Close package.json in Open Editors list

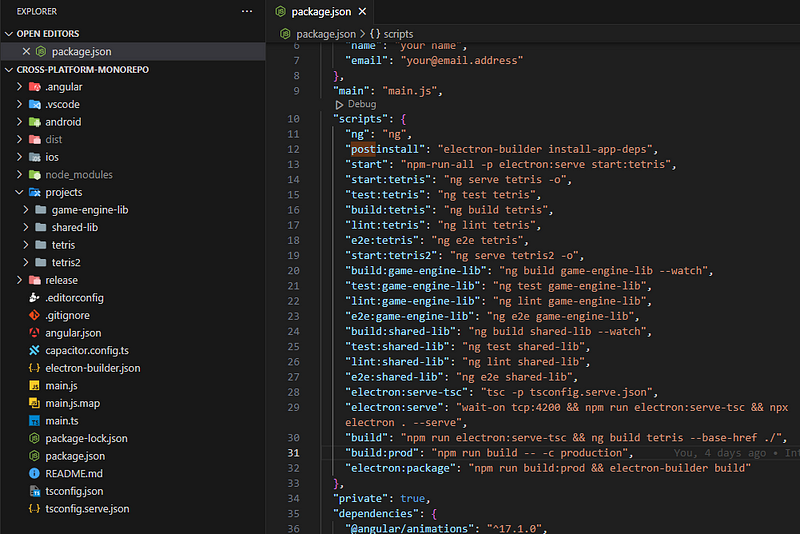pyautogui.click(x=26, y=52)
